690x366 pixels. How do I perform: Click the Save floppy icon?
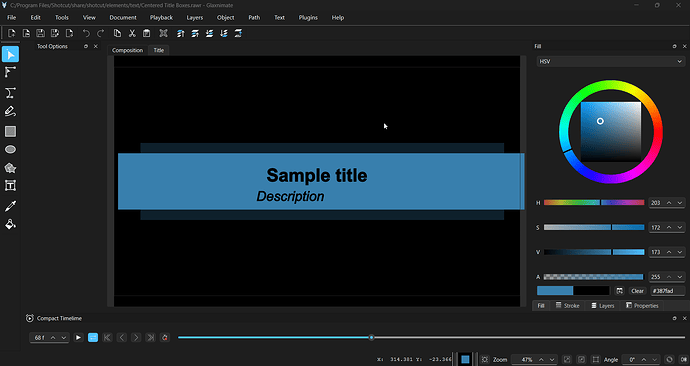point(40,33)
